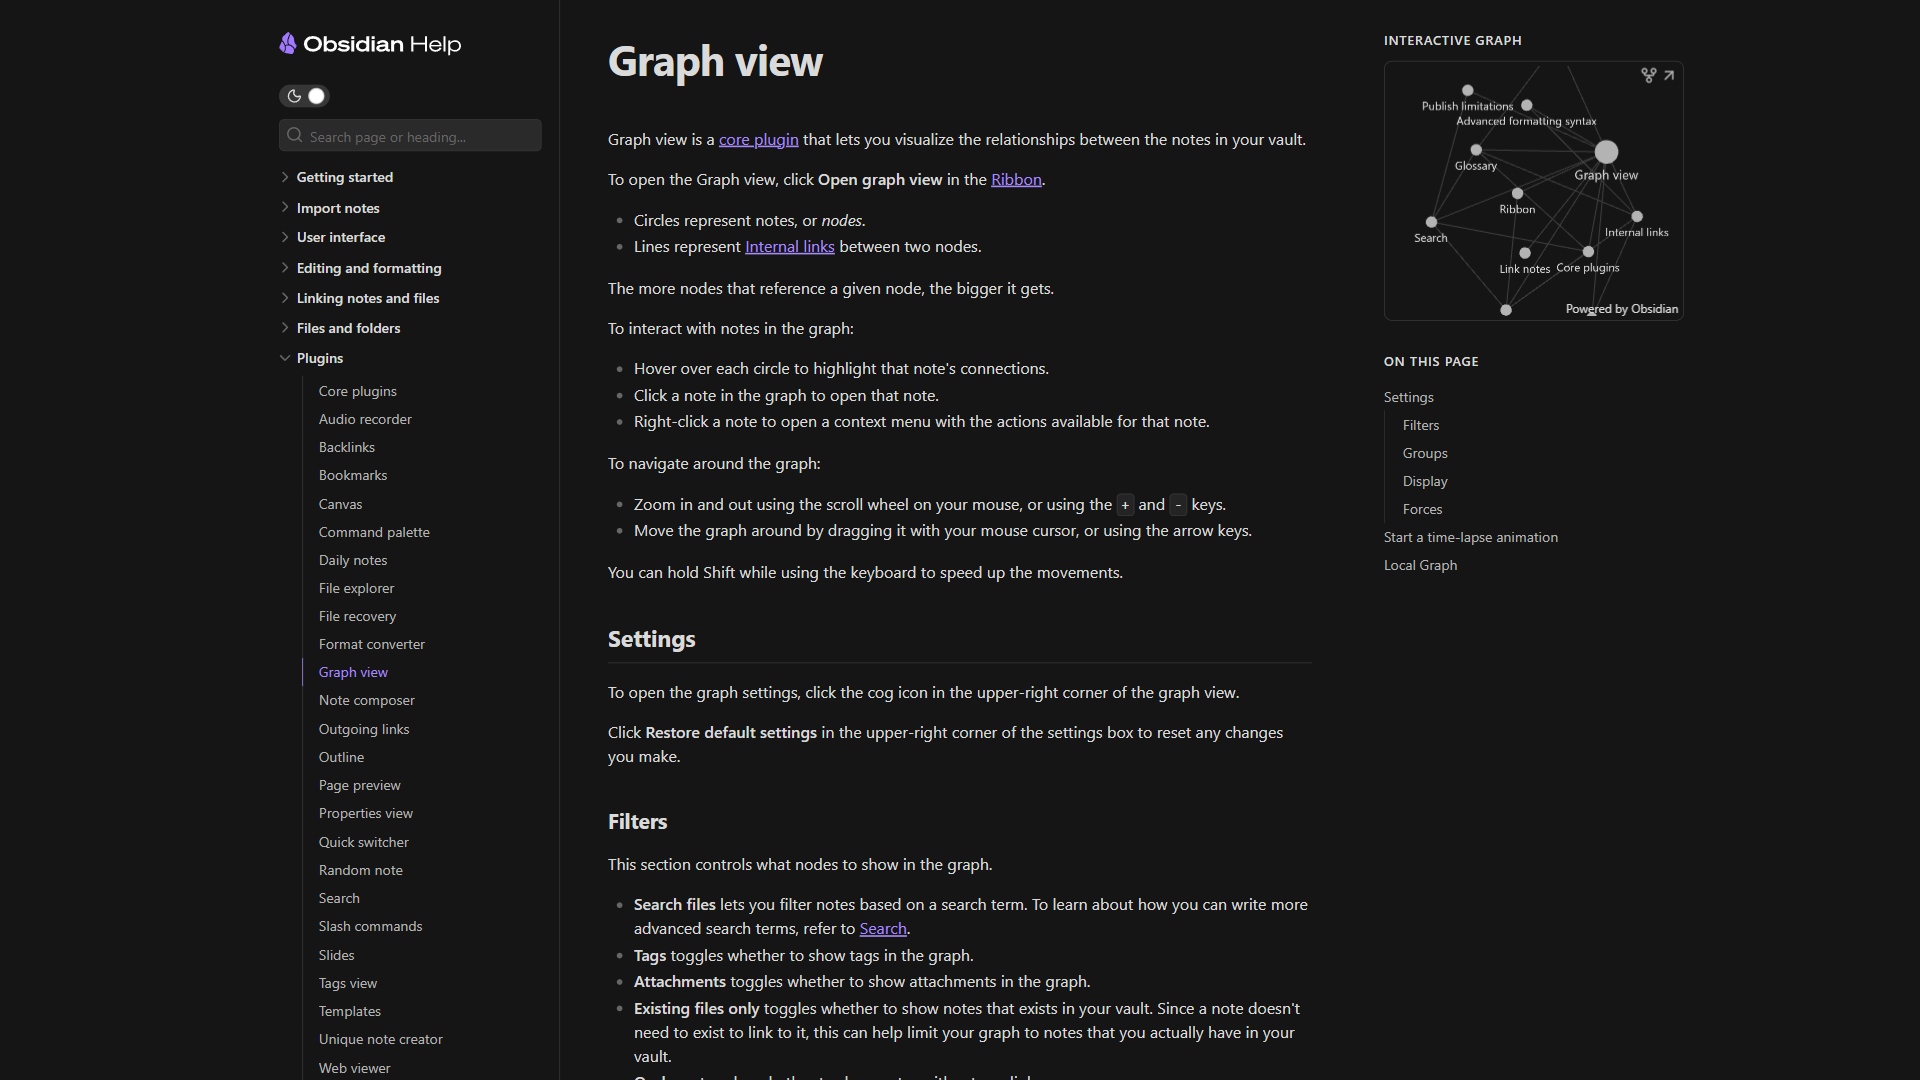Jump to Local Graph section
Screen dimensions: 1920x1080
pyautogui.click(x=1420, y=565)
